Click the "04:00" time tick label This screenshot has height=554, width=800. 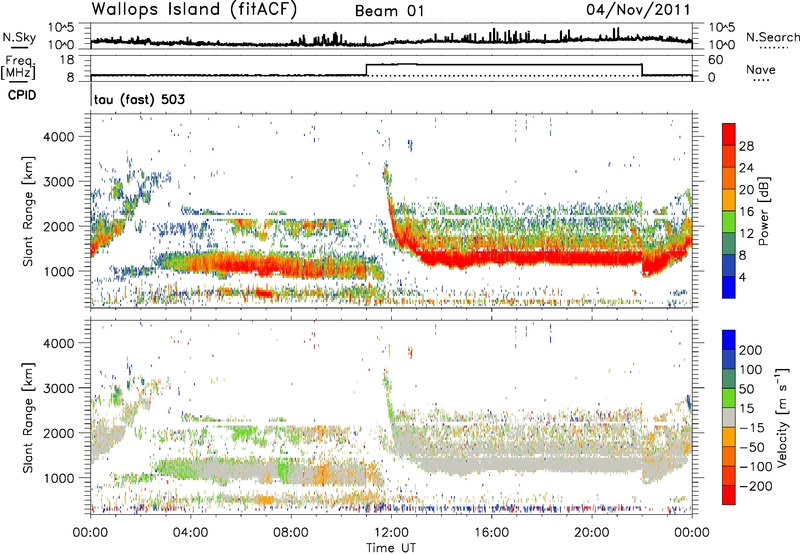190,533
